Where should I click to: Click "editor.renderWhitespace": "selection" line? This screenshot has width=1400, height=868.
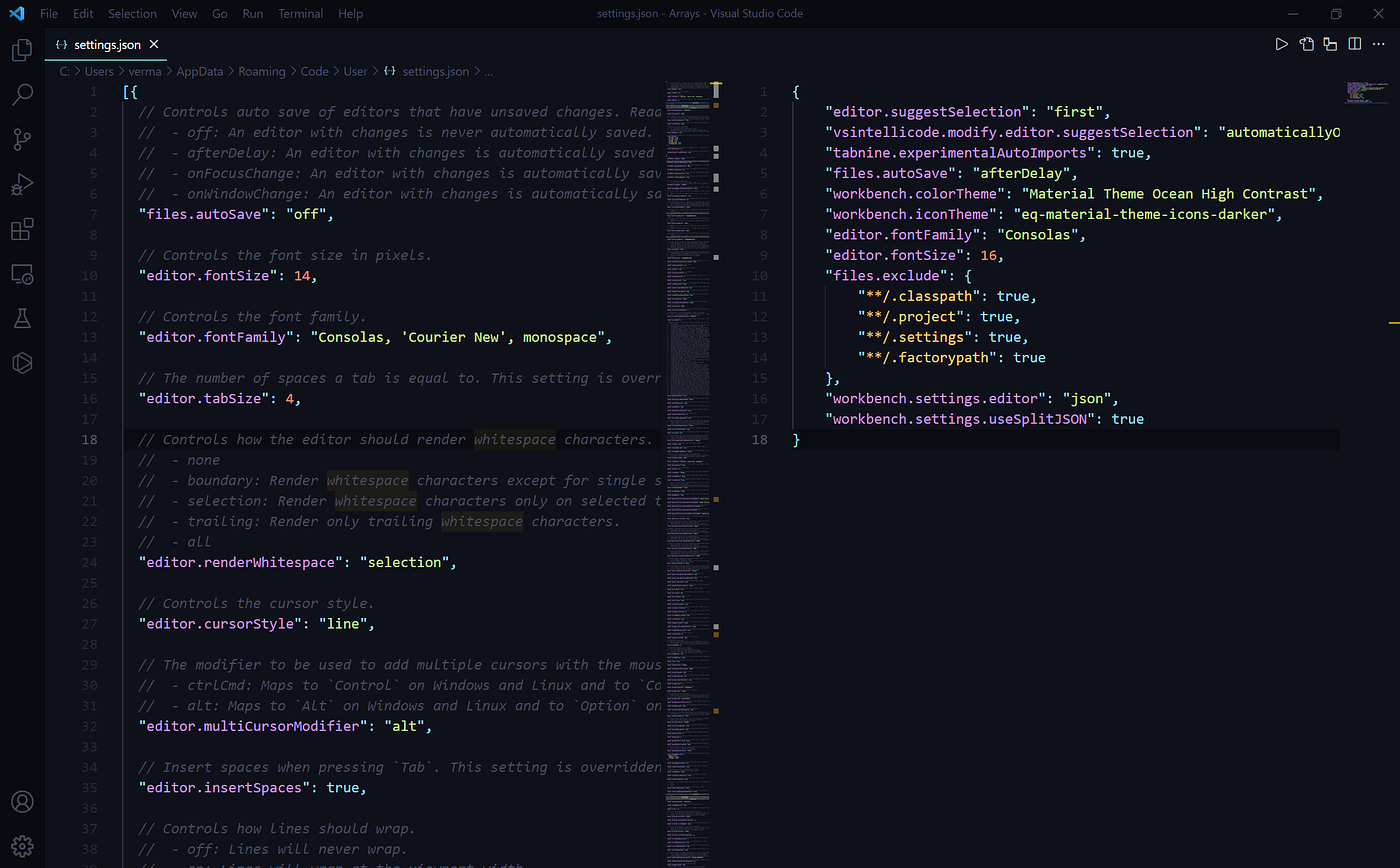297,562
